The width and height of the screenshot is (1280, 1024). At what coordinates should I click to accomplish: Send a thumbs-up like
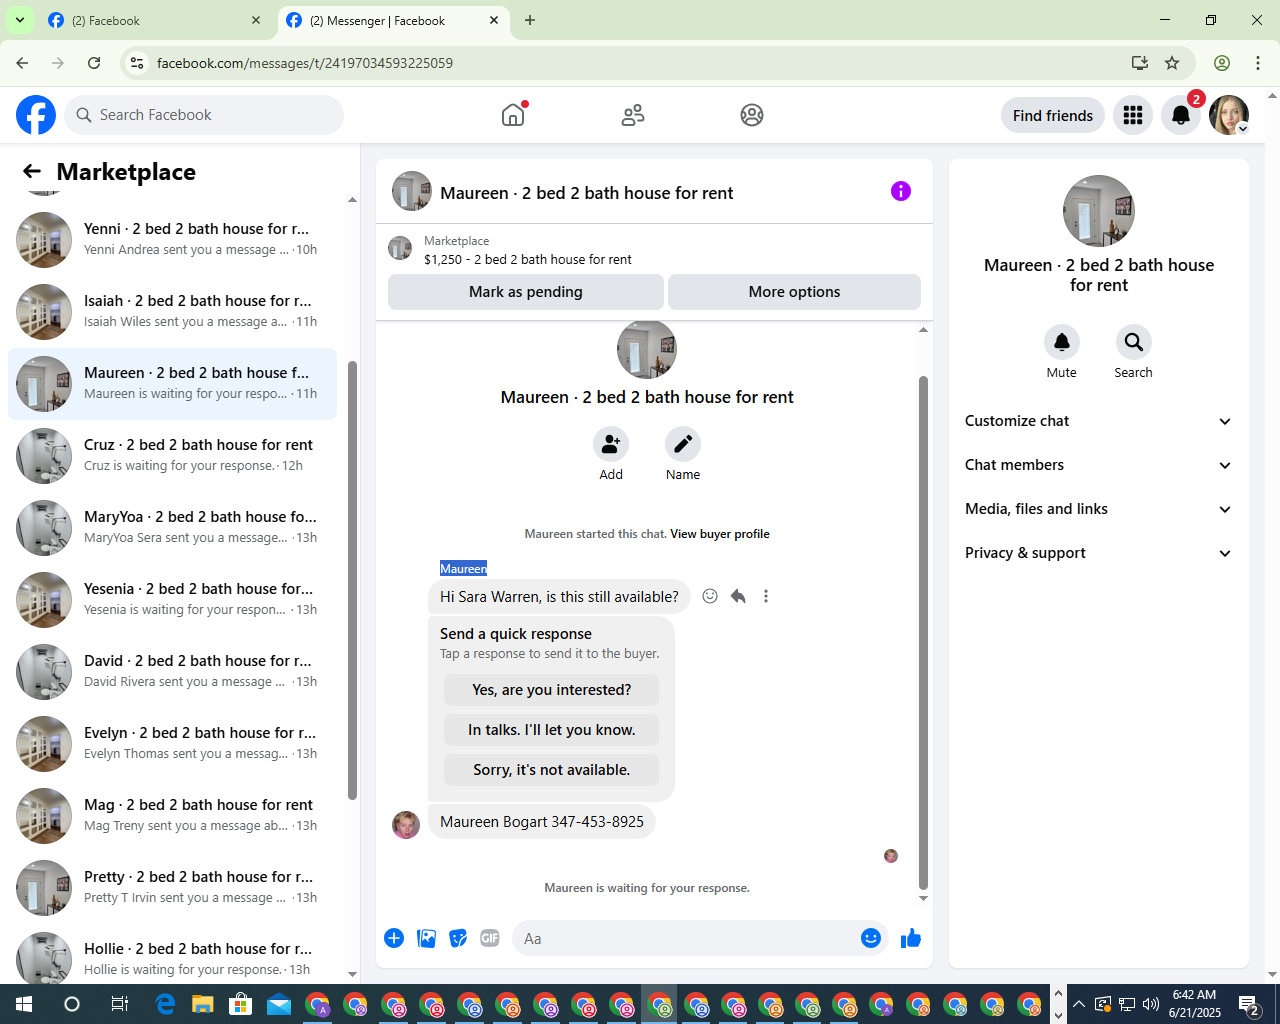coord(911,938)
